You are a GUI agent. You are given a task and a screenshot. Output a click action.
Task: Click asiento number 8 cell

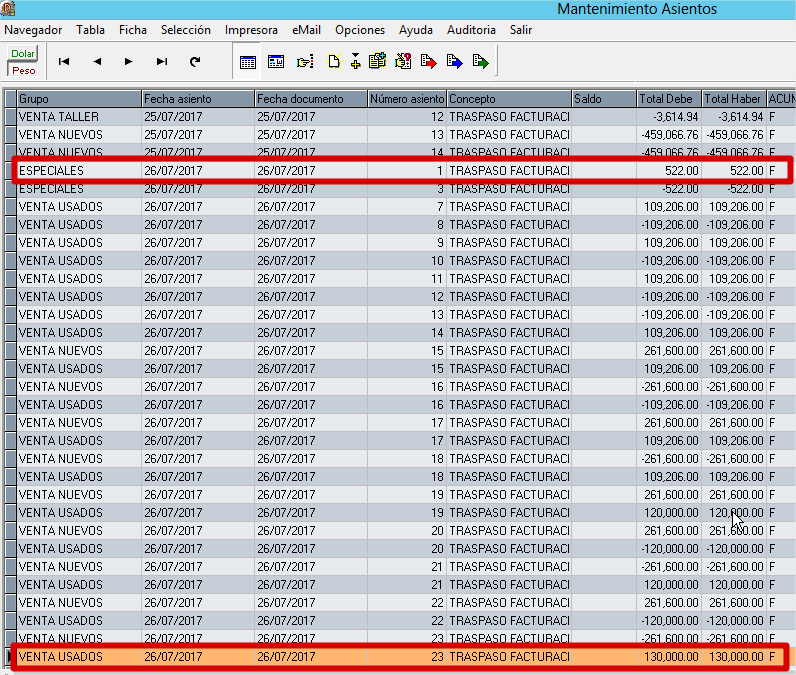(x=407, y=225)
